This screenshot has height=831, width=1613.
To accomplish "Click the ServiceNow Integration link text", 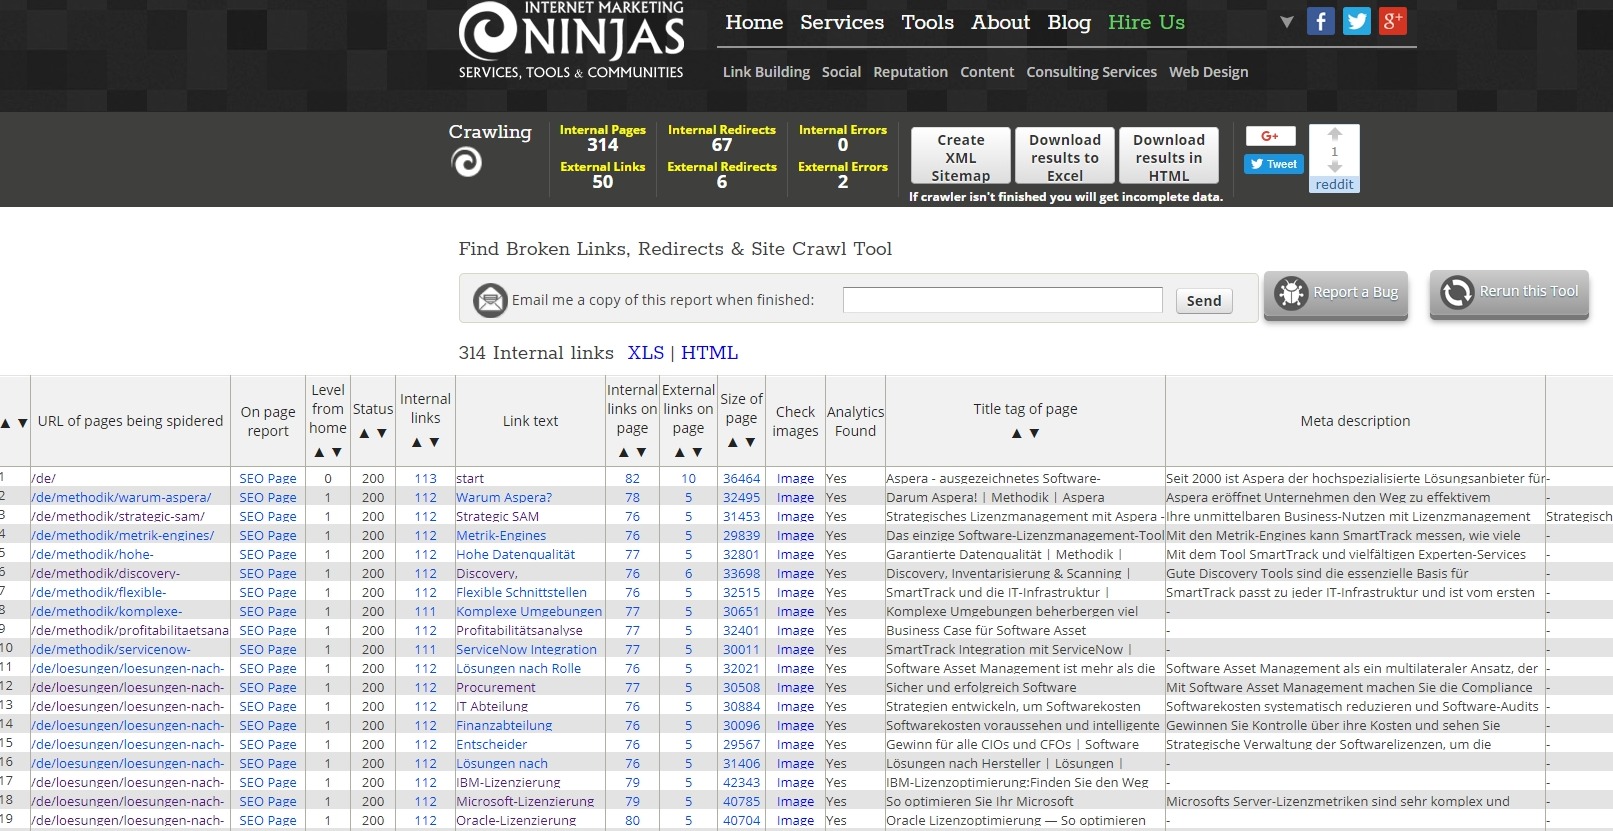I will pyautogui.click(x=526, y=649).
